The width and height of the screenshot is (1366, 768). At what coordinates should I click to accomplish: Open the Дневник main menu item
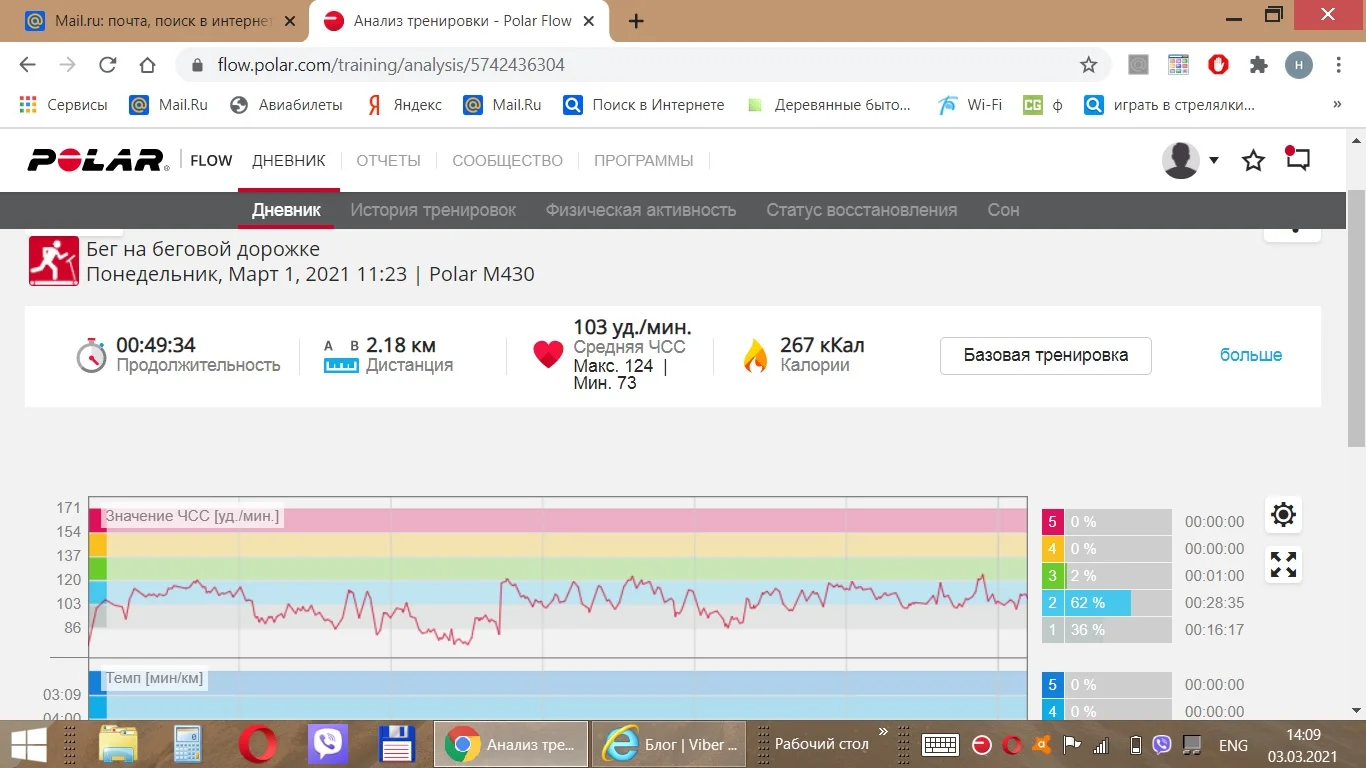[x=289, y=160]
